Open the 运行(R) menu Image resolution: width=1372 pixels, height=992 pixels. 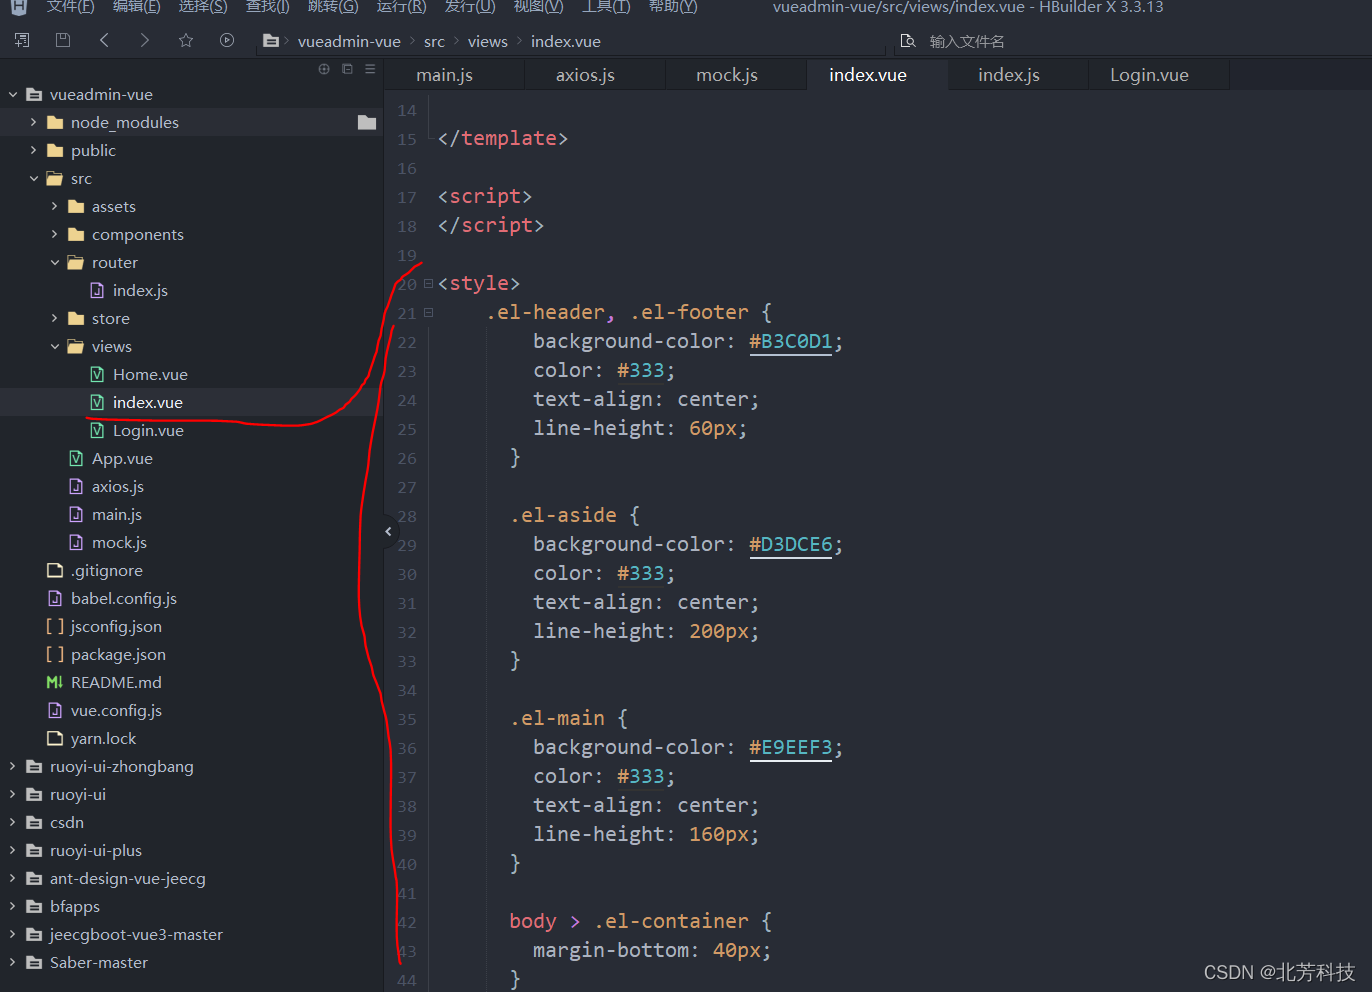click(x=401, y=7)
